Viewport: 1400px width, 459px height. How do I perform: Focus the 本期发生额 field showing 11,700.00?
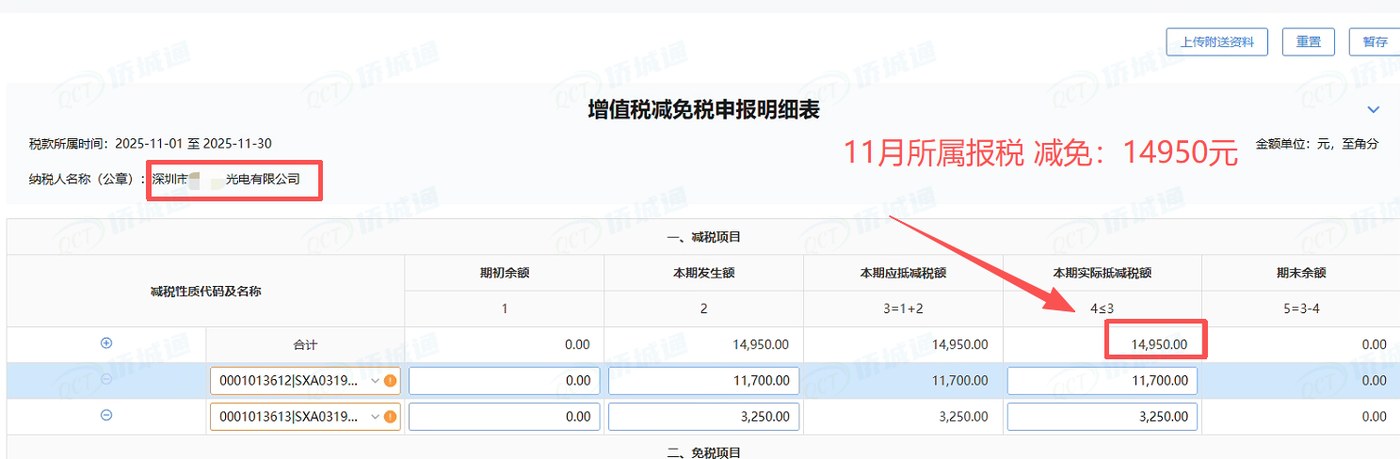click(703, 381)
